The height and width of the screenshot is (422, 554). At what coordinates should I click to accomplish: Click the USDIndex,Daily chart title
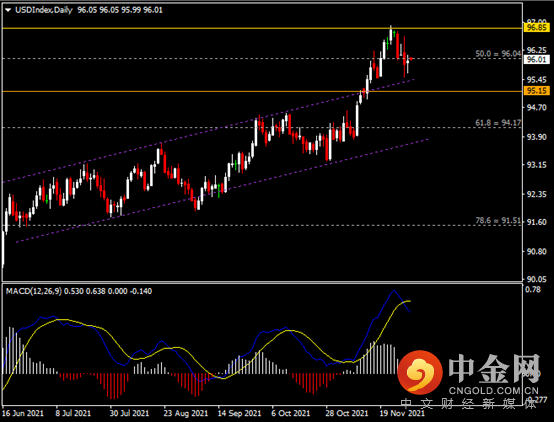point(44,10)
